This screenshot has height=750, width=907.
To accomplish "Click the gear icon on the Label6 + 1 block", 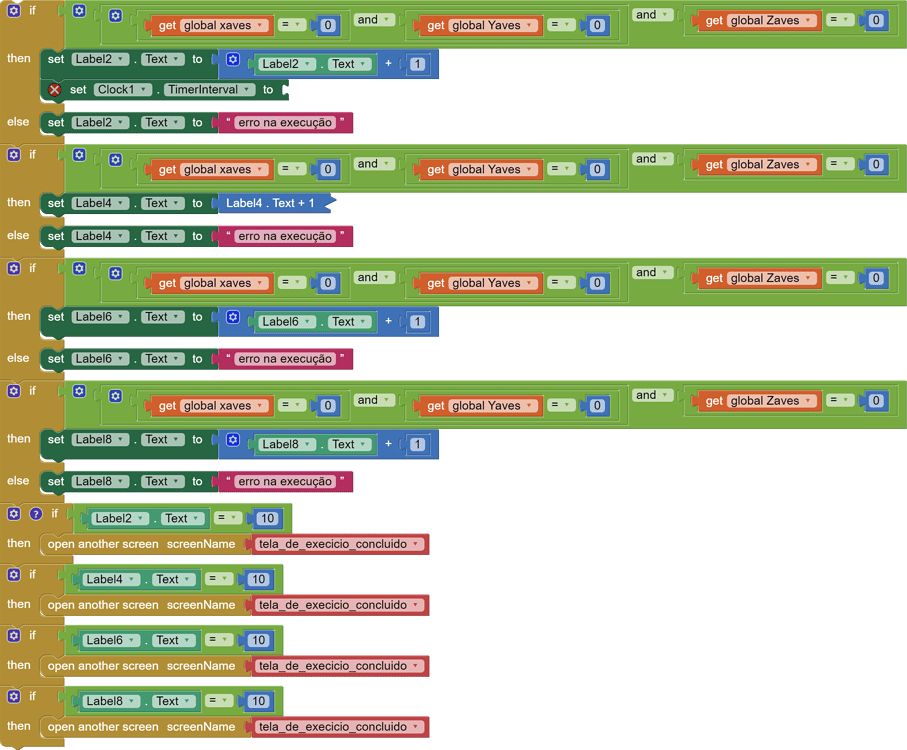I will click(233, 318).
